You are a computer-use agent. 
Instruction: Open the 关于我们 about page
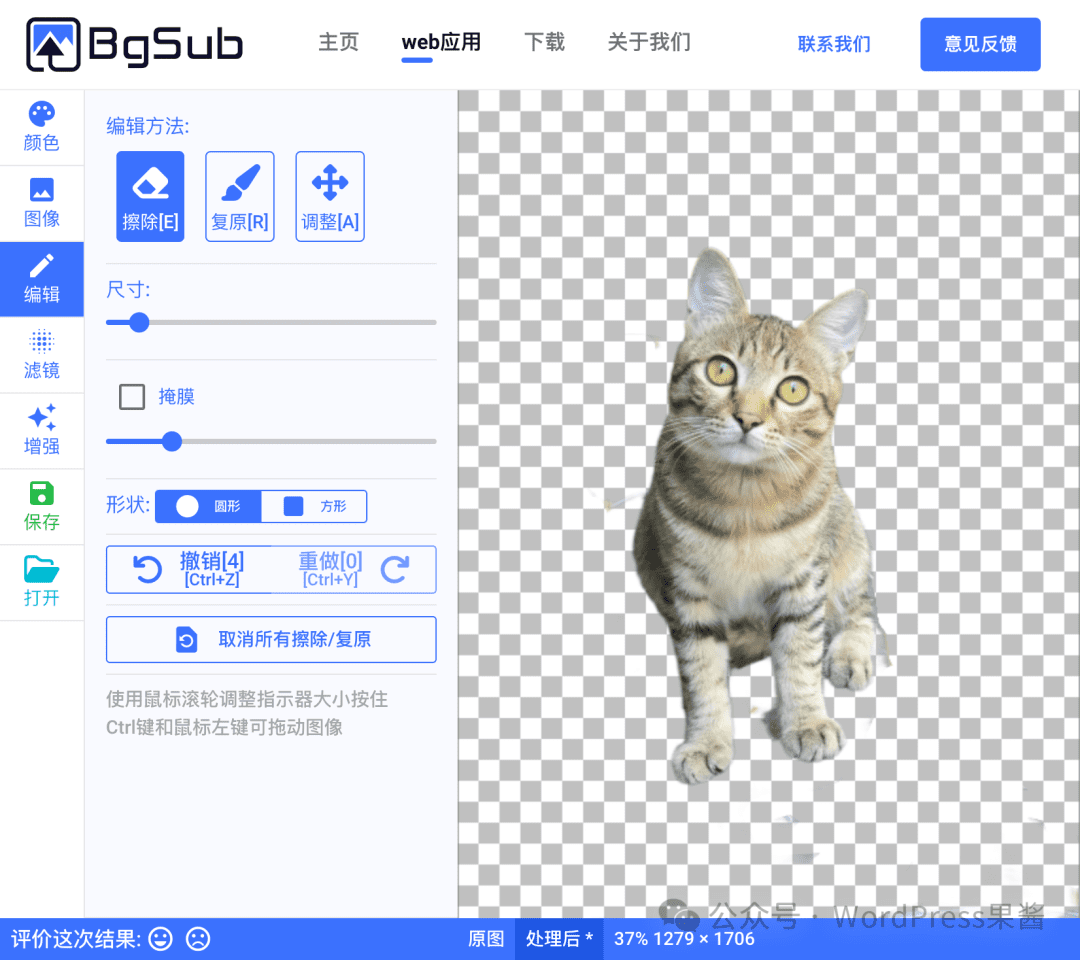click(649, 43)
